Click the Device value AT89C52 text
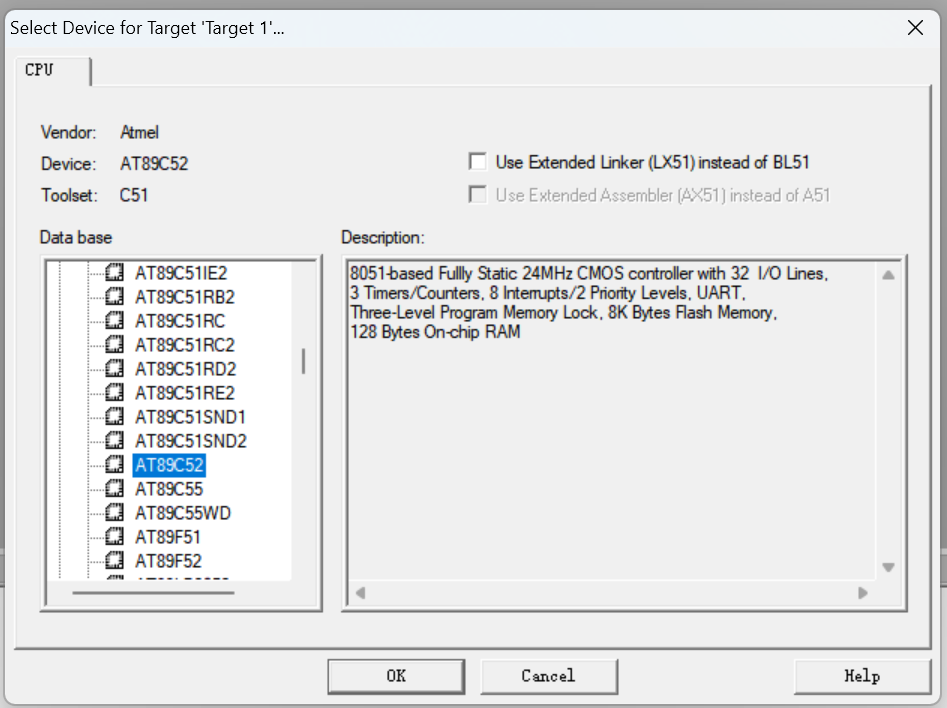 [x=154, y=164]
